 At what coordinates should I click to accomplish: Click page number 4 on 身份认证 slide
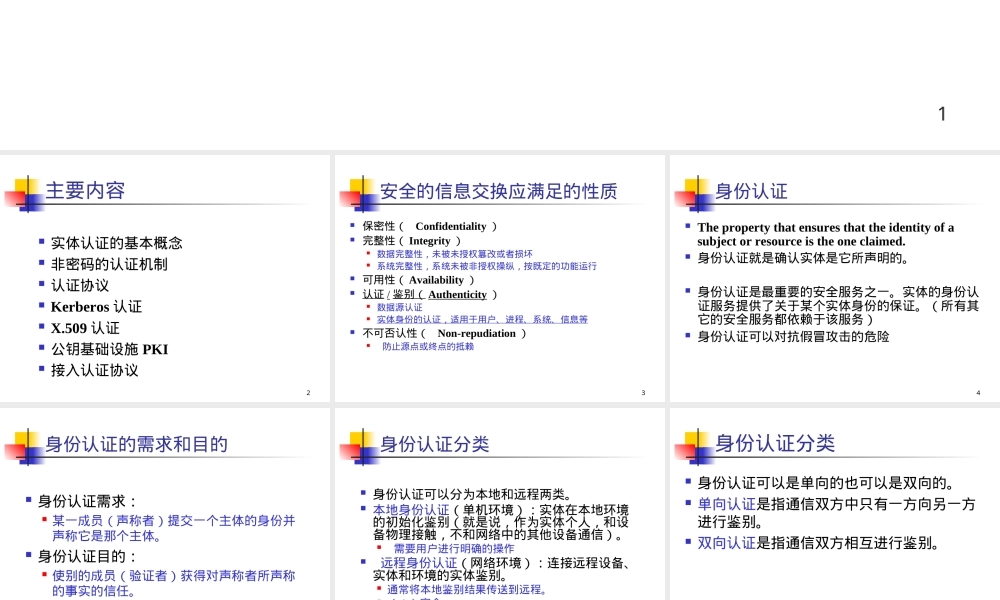(x=978, y=393)
